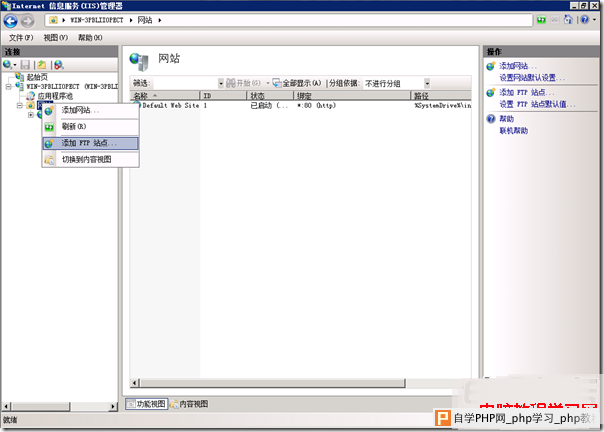
Task: Click the green refresh icon beside address bar
Action: pos(541,20)
